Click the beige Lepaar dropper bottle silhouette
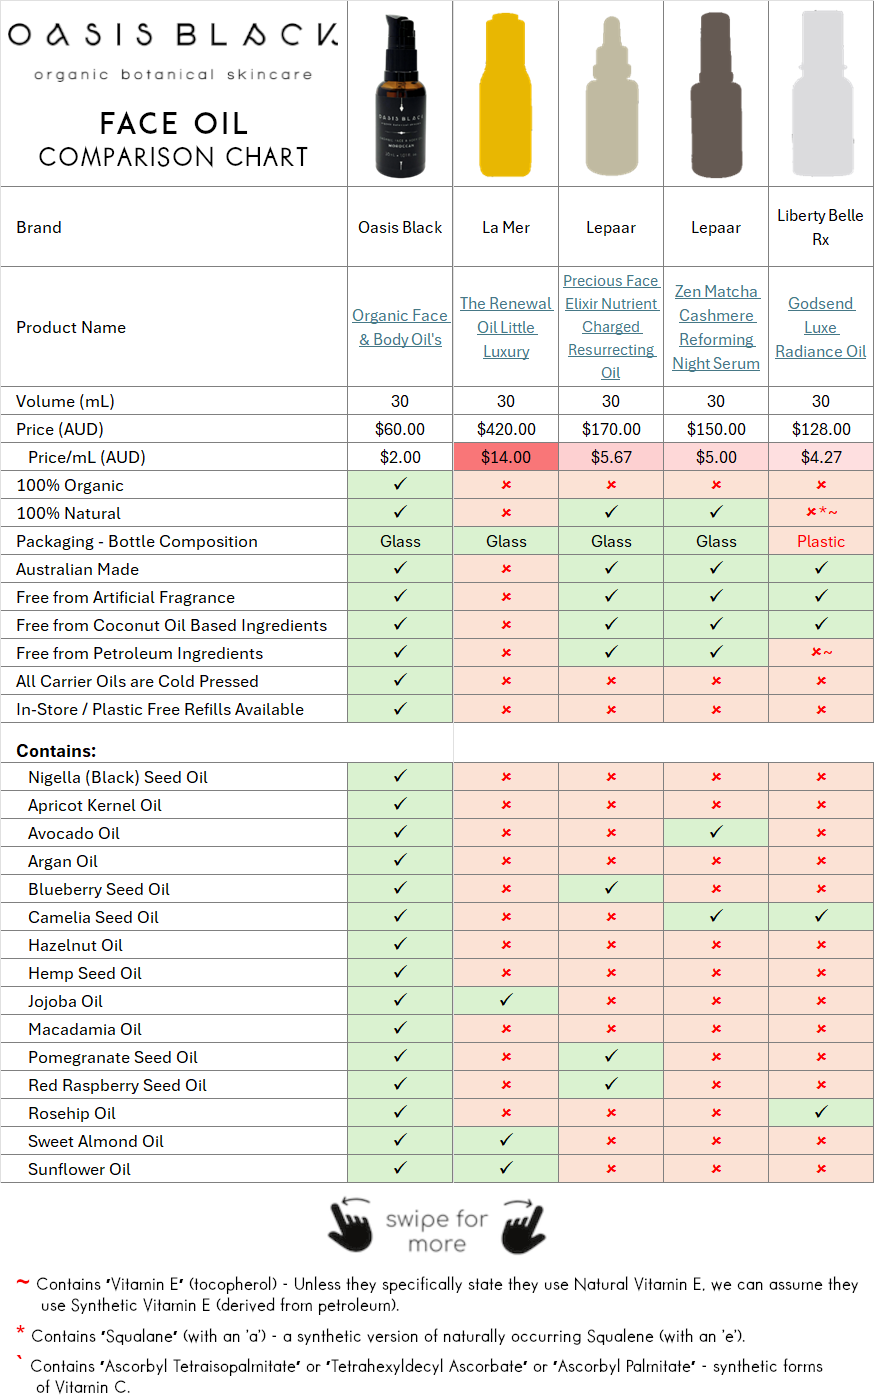Screen dimensions: 874x1400 pyautogui.click(x=611, y=97)
